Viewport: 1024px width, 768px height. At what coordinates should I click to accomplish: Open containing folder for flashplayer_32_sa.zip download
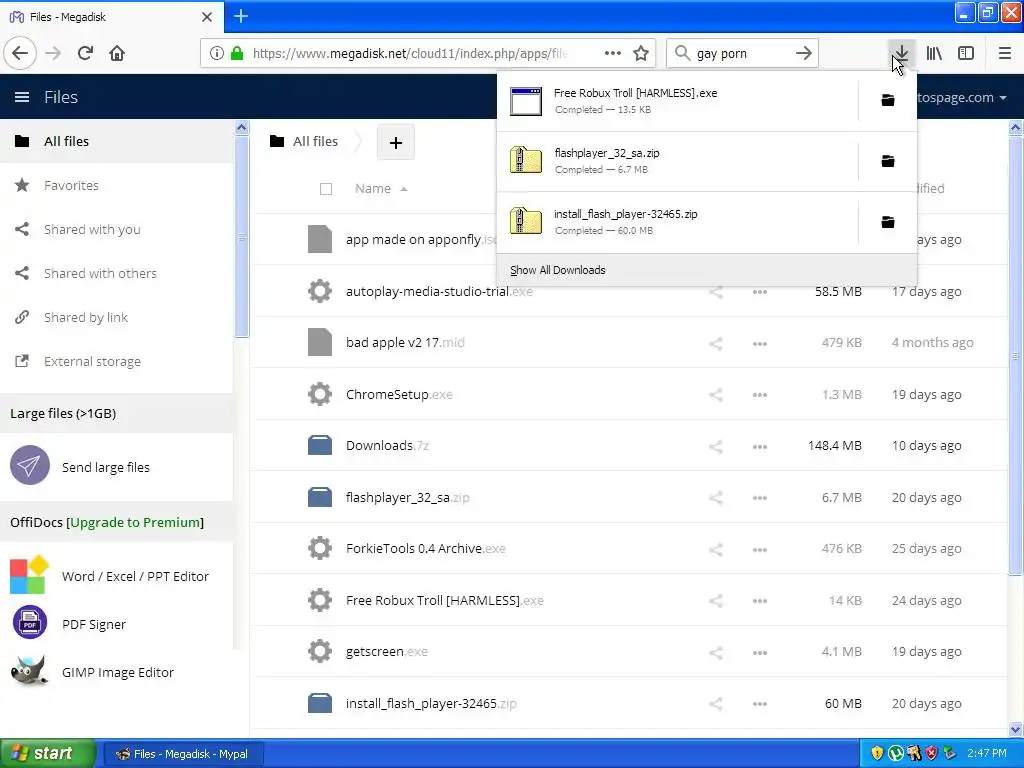[888, 161]
